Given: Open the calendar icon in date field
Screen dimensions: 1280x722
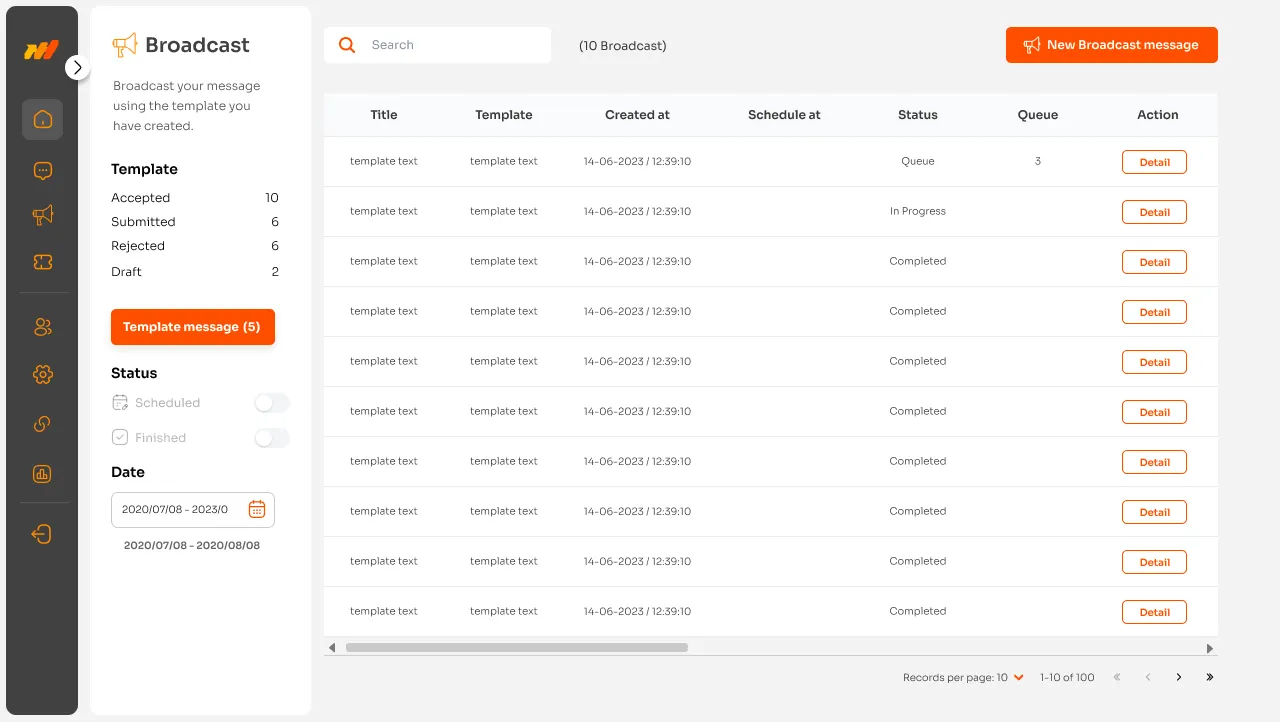Looking at the screenshot, I should click(256, 510).
